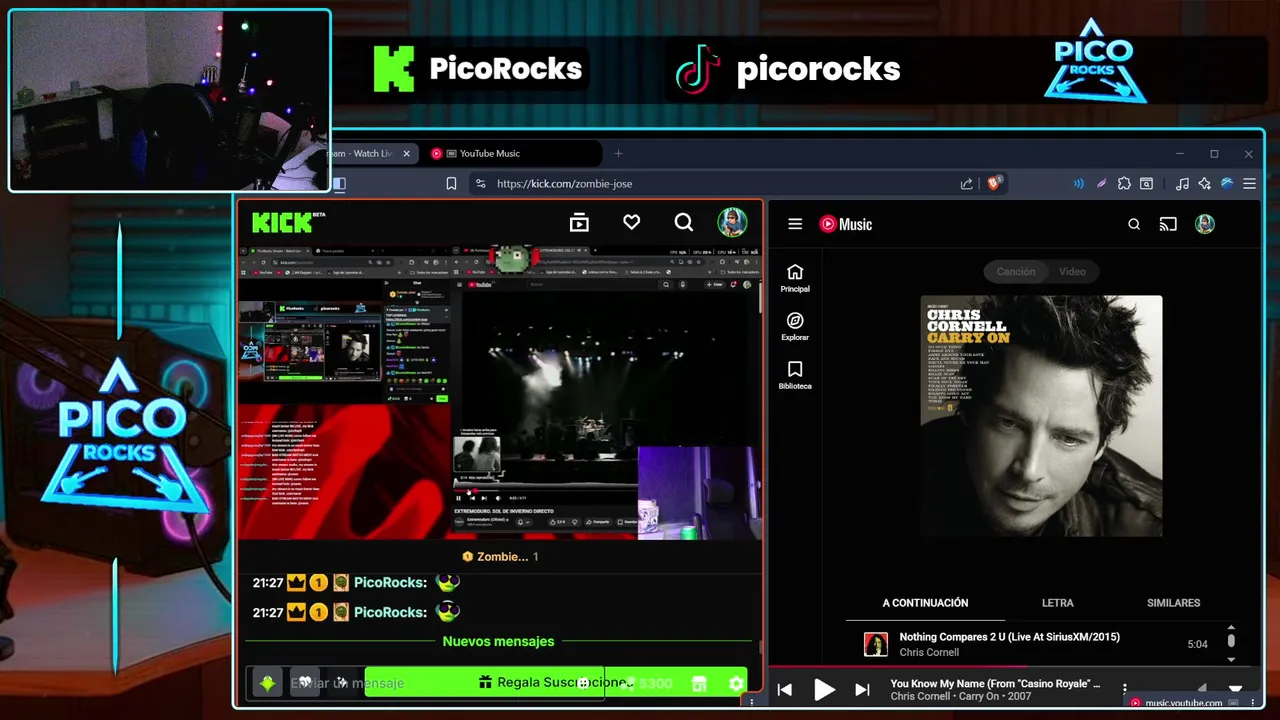
Task: Open YouTube Music account avatar
Action: (x=1204, y=224)
